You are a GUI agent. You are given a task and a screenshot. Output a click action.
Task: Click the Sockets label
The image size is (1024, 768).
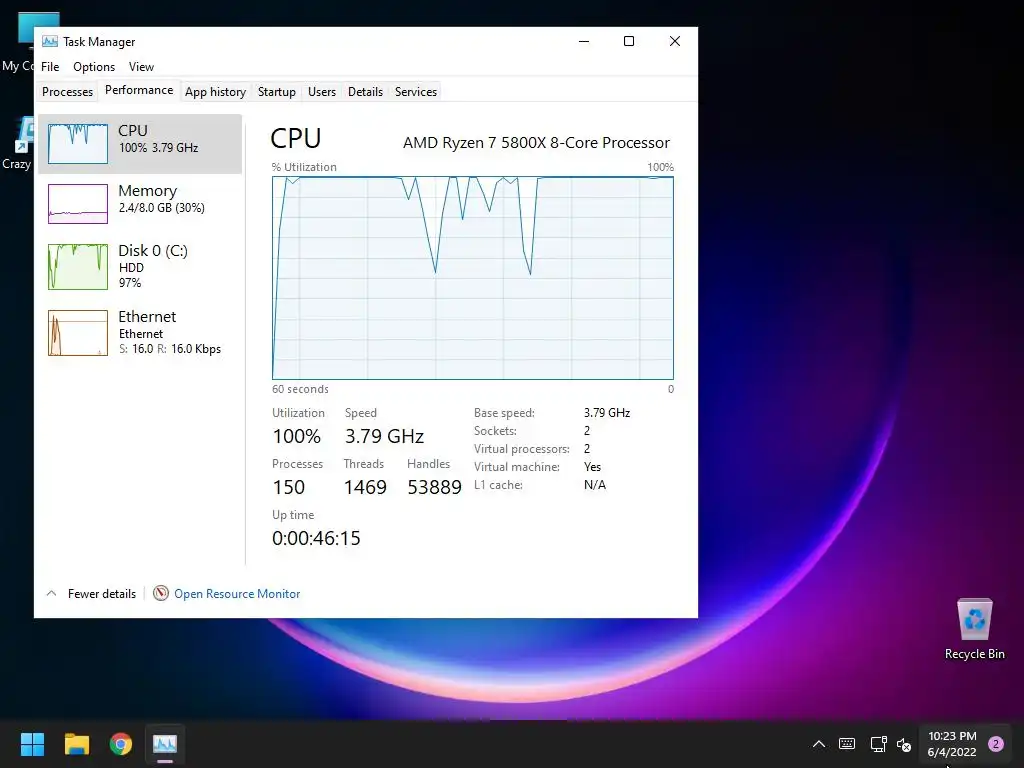tap(495, 431)
